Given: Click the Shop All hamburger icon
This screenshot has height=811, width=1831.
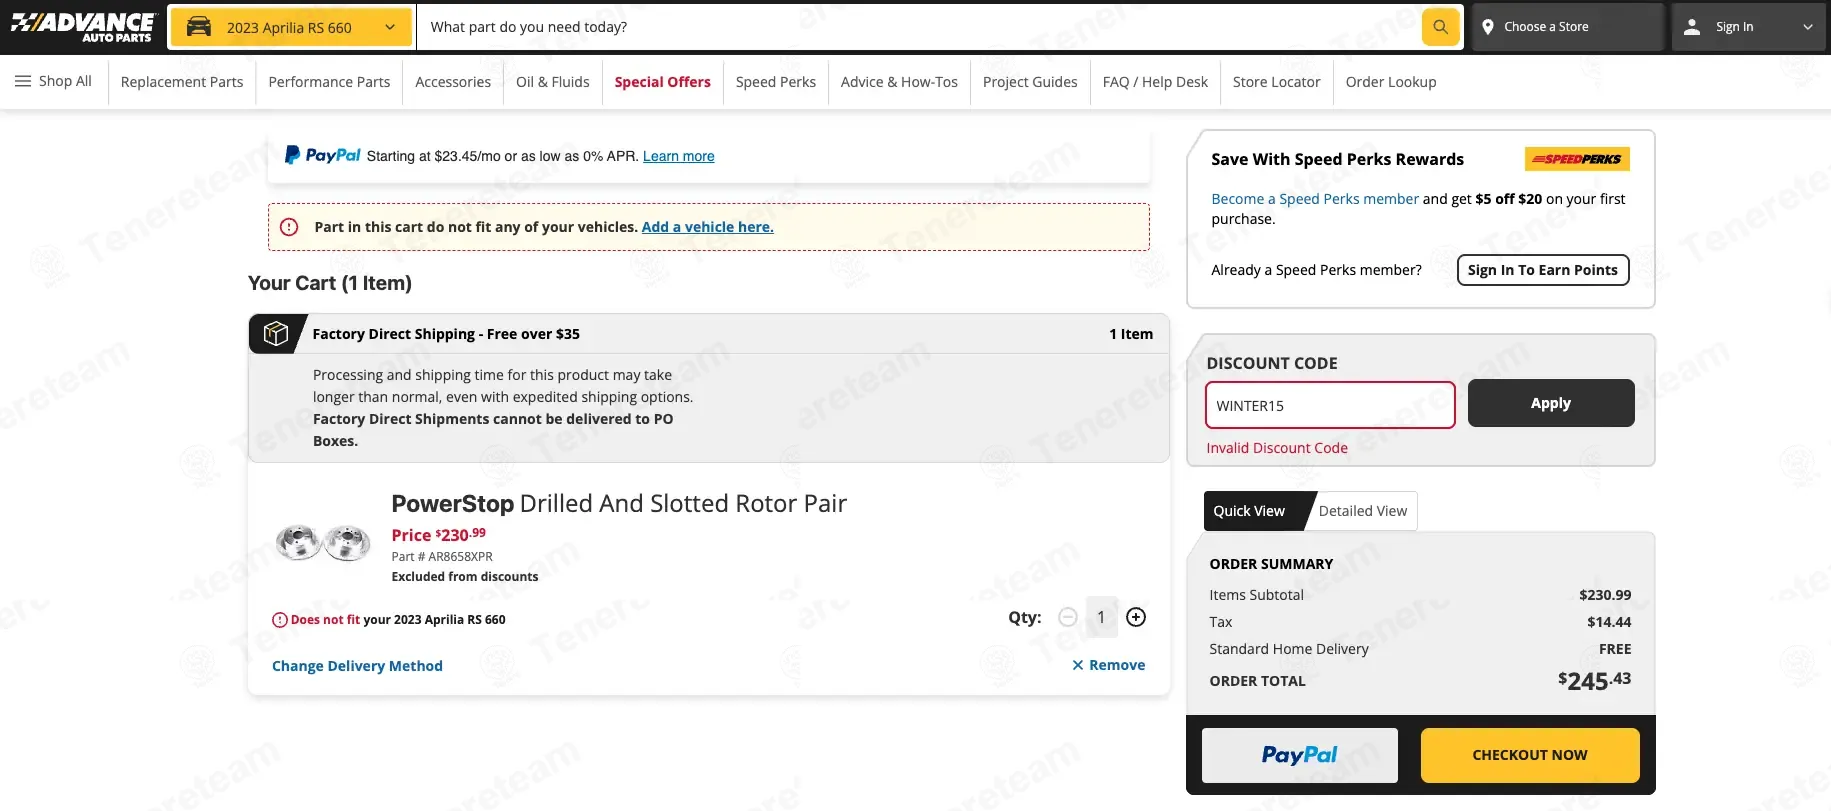Looking at the screenshot, I should tap(23, 81).
